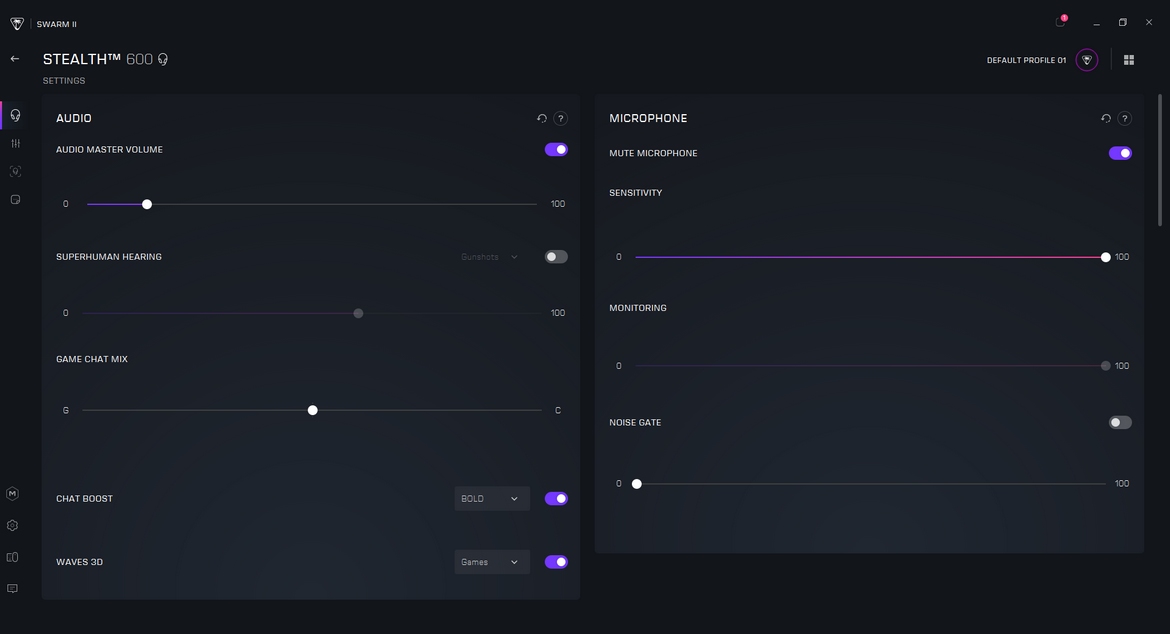The height and width of the screenshot is (634, 1170).
Task: Click the Default Profile 01 label
Action: (x=1026, y=60)
